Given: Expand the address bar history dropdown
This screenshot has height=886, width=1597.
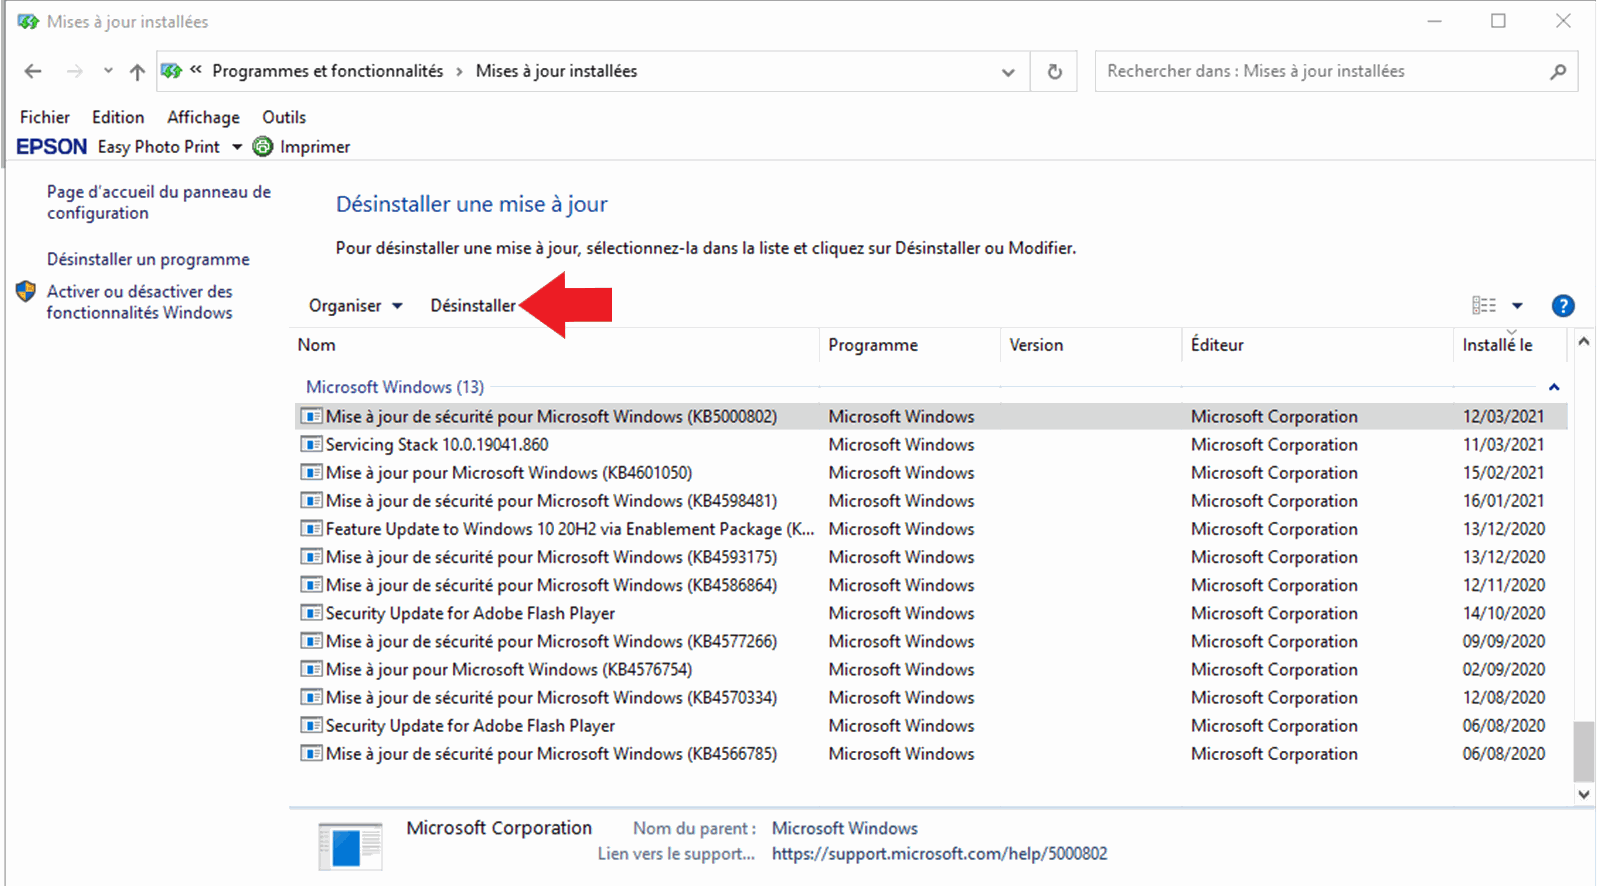Looking at the screenshot, I should (x=1008, y=72).
